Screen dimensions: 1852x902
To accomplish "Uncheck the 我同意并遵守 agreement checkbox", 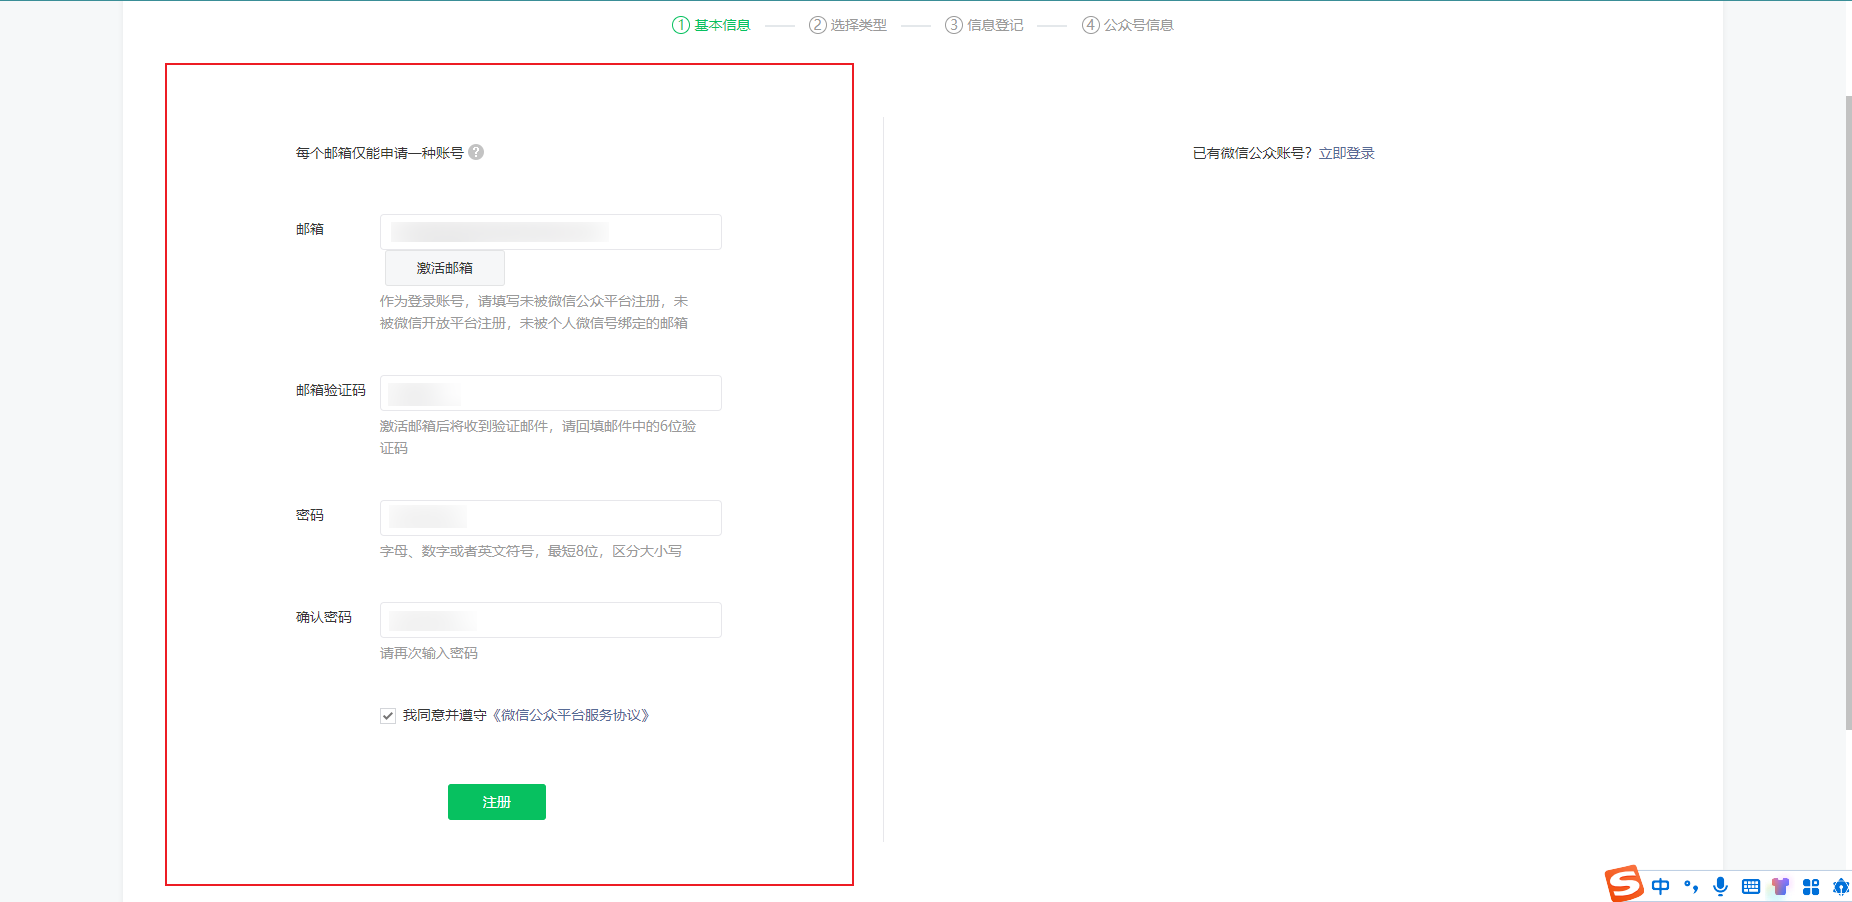I will (388, 716).
